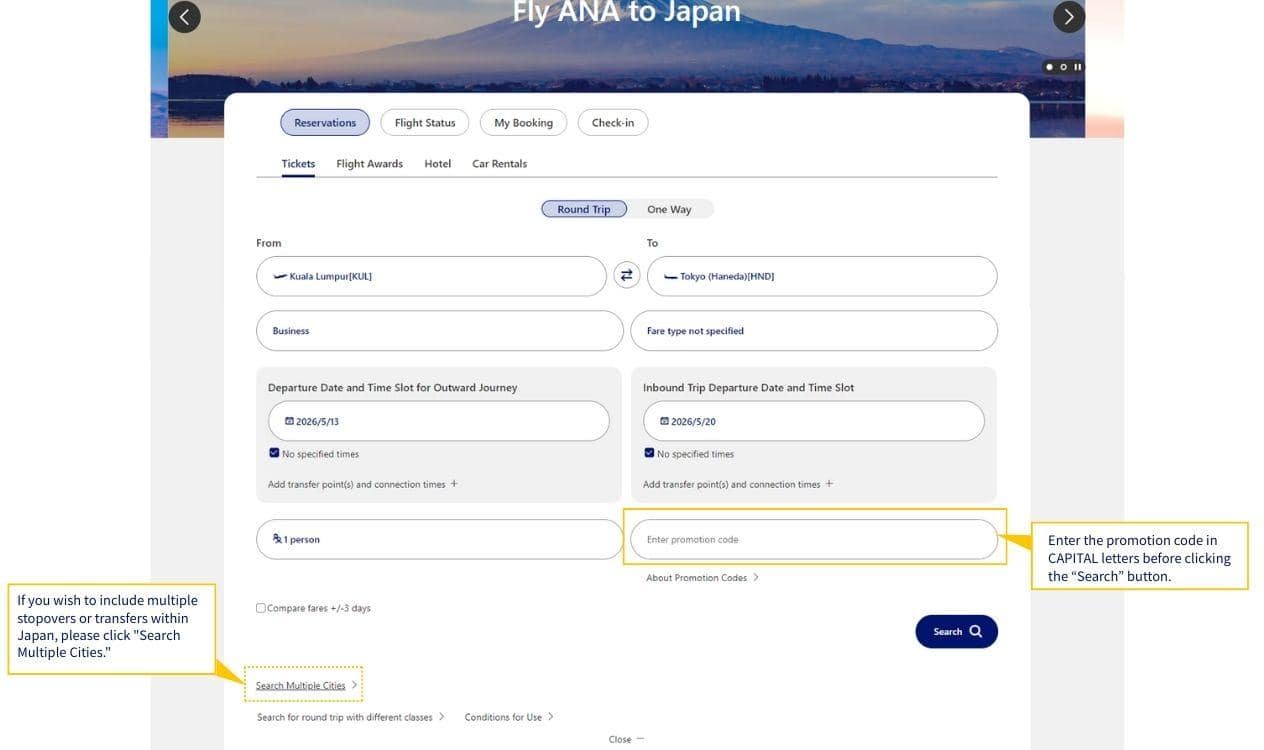1264x750 pixels.
Task: Open the Flight Status tab
Action: (x=424, y=123)
